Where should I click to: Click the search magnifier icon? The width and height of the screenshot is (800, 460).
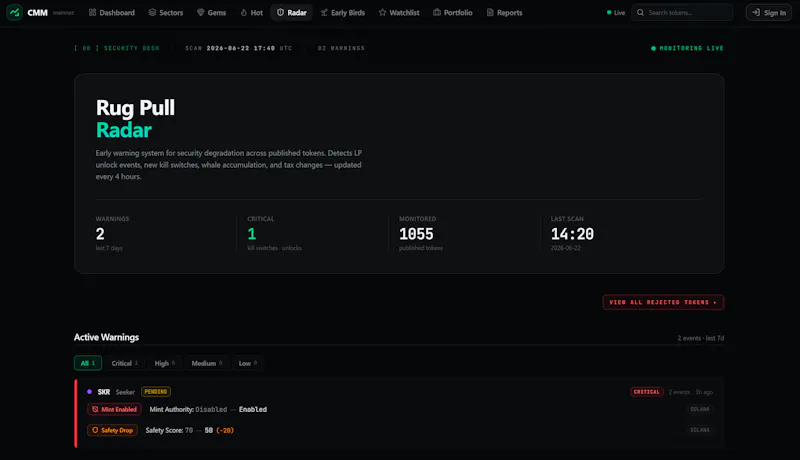[640, 12]
